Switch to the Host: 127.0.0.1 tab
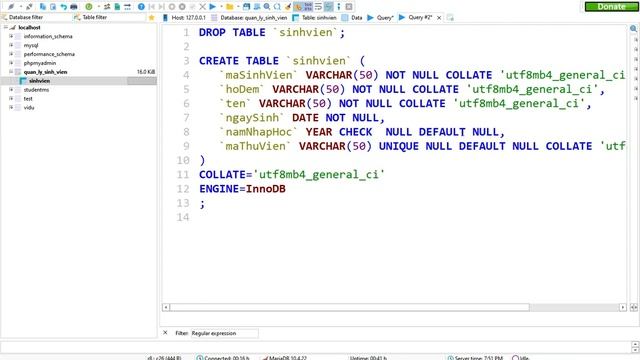The width and height of the screenshot is (640, 360). pos(184,18)
